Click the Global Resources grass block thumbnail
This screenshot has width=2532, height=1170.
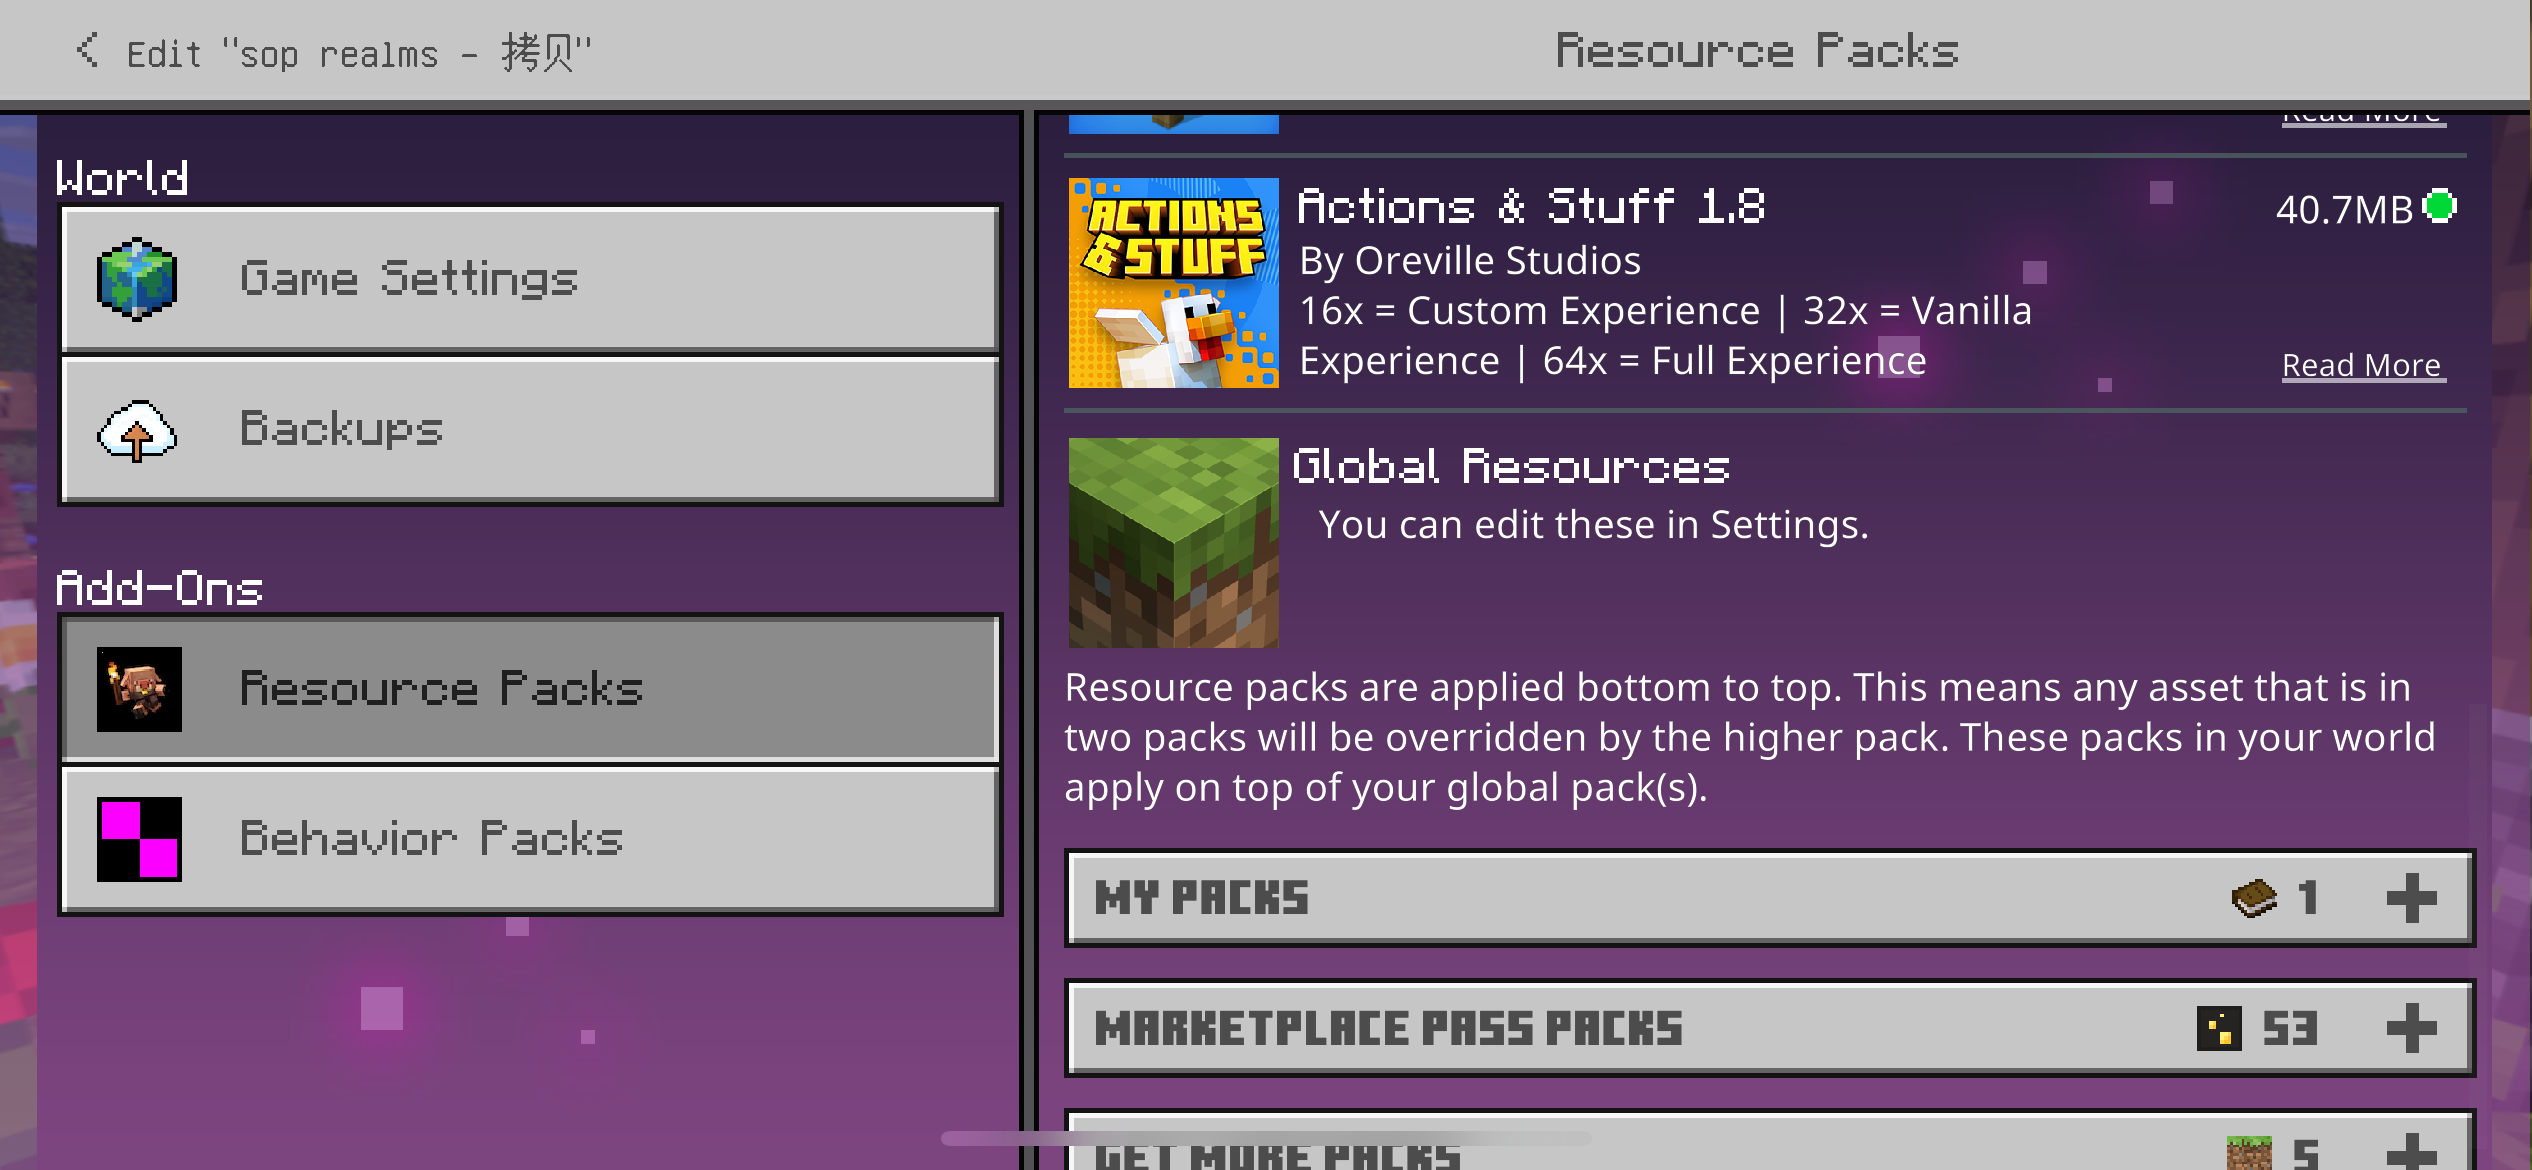point(1173,543)
